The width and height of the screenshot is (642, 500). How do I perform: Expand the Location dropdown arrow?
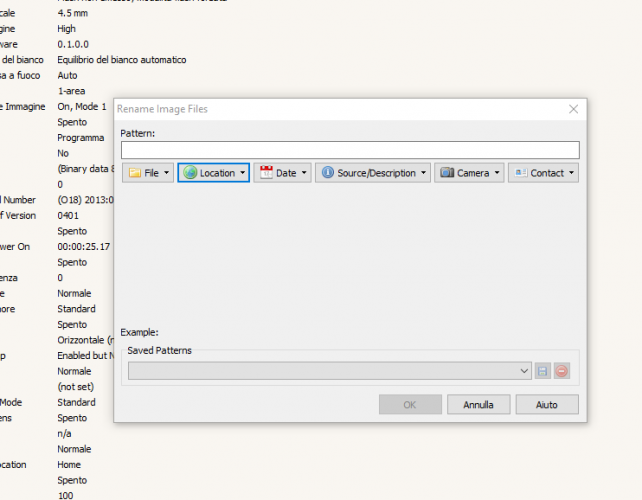pyautogui.click(x=242, y=173)
